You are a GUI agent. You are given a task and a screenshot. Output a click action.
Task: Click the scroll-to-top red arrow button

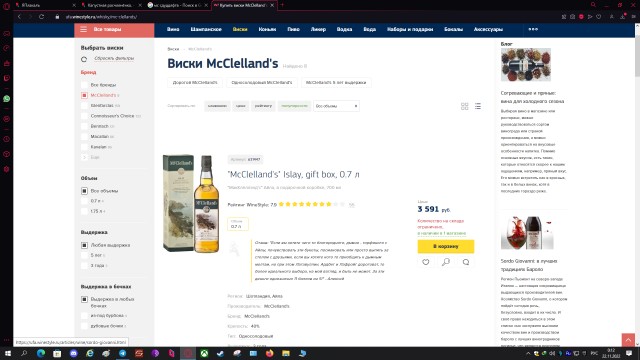pos(628,340)
